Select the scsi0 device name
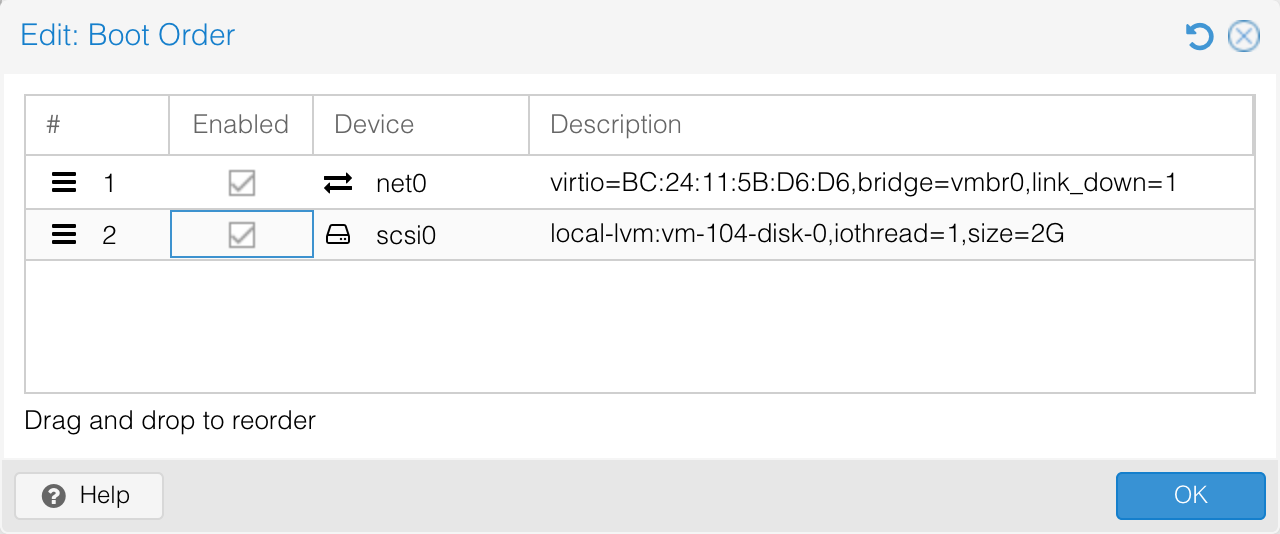 click(407, 236)
